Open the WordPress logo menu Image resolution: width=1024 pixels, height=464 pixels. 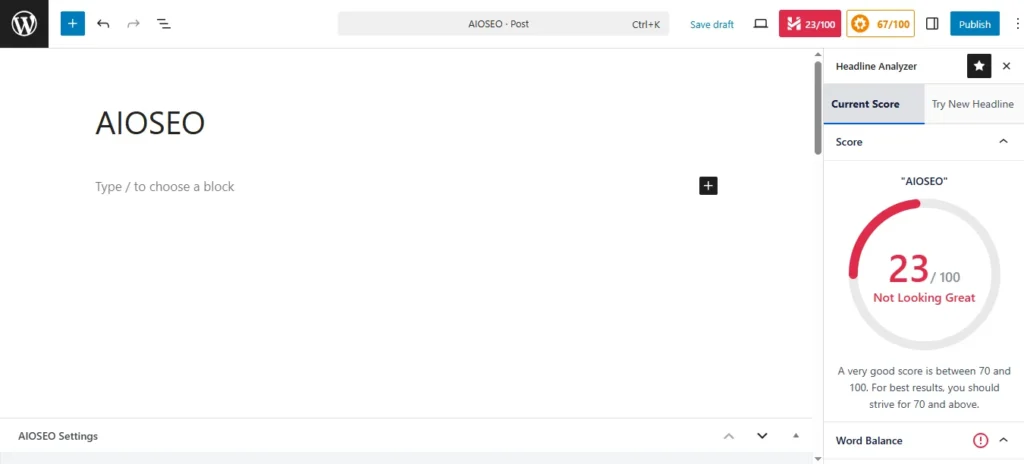pyautogui.click(x=24, y=24)
